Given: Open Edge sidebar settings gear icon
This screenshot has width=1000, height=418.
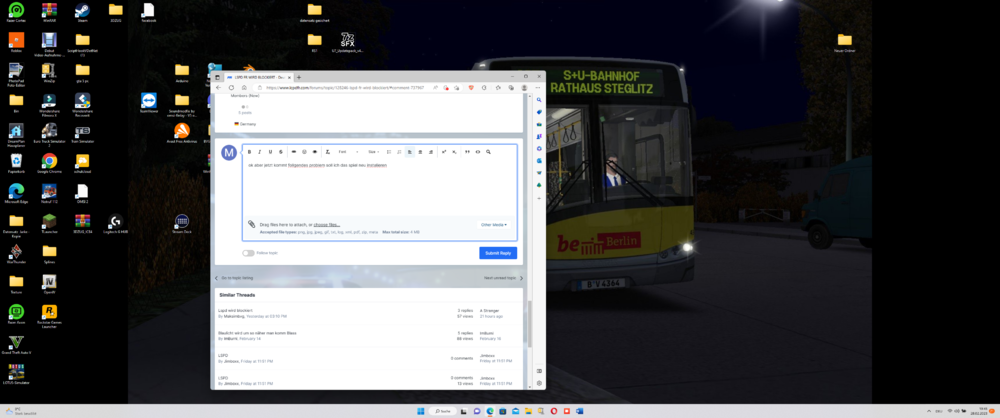Looking at the screenshot, I should click(x=539, y=384).
